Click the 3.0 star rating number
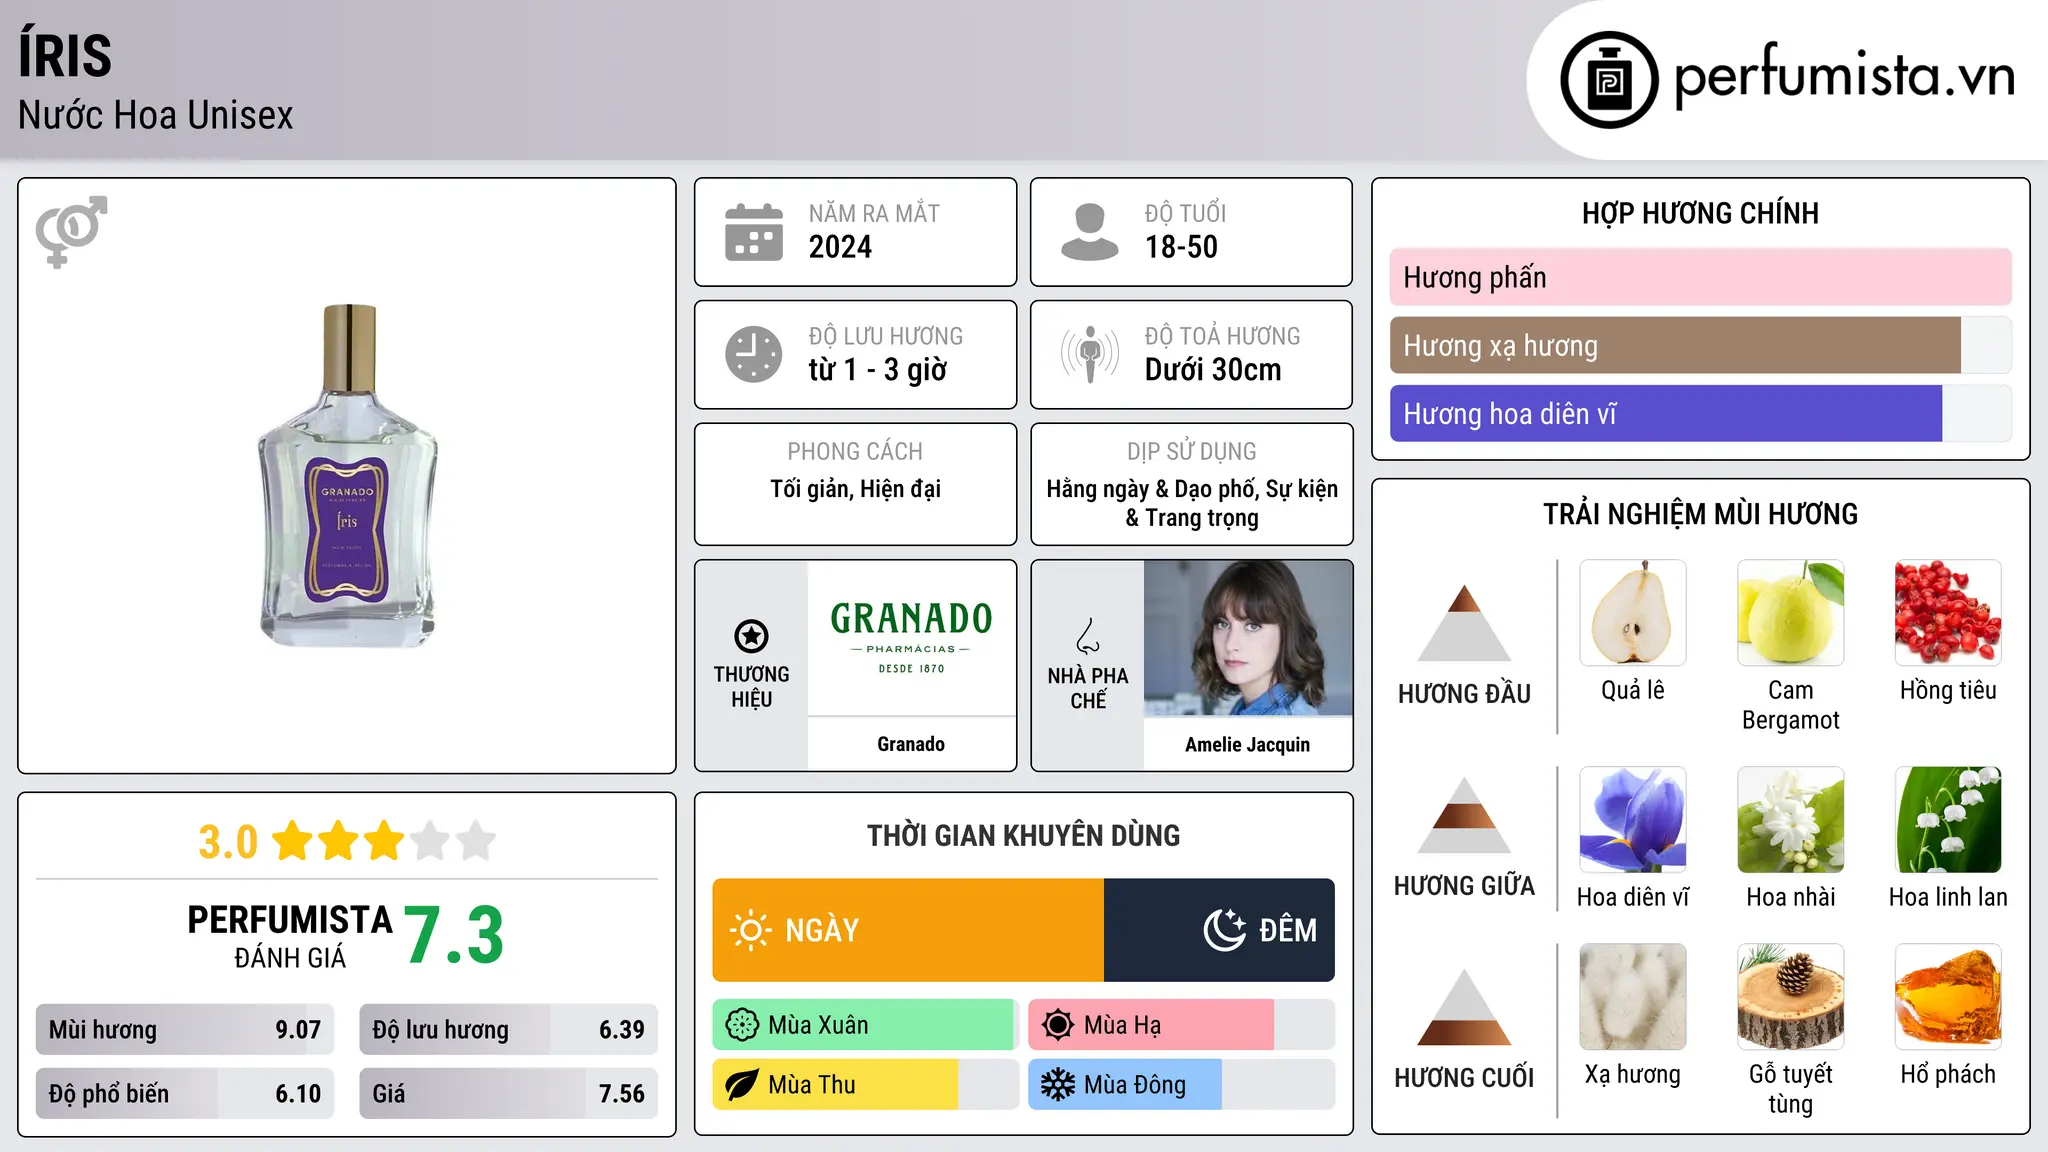The width and height of the screenshot is (2048, 1152). 228,842
